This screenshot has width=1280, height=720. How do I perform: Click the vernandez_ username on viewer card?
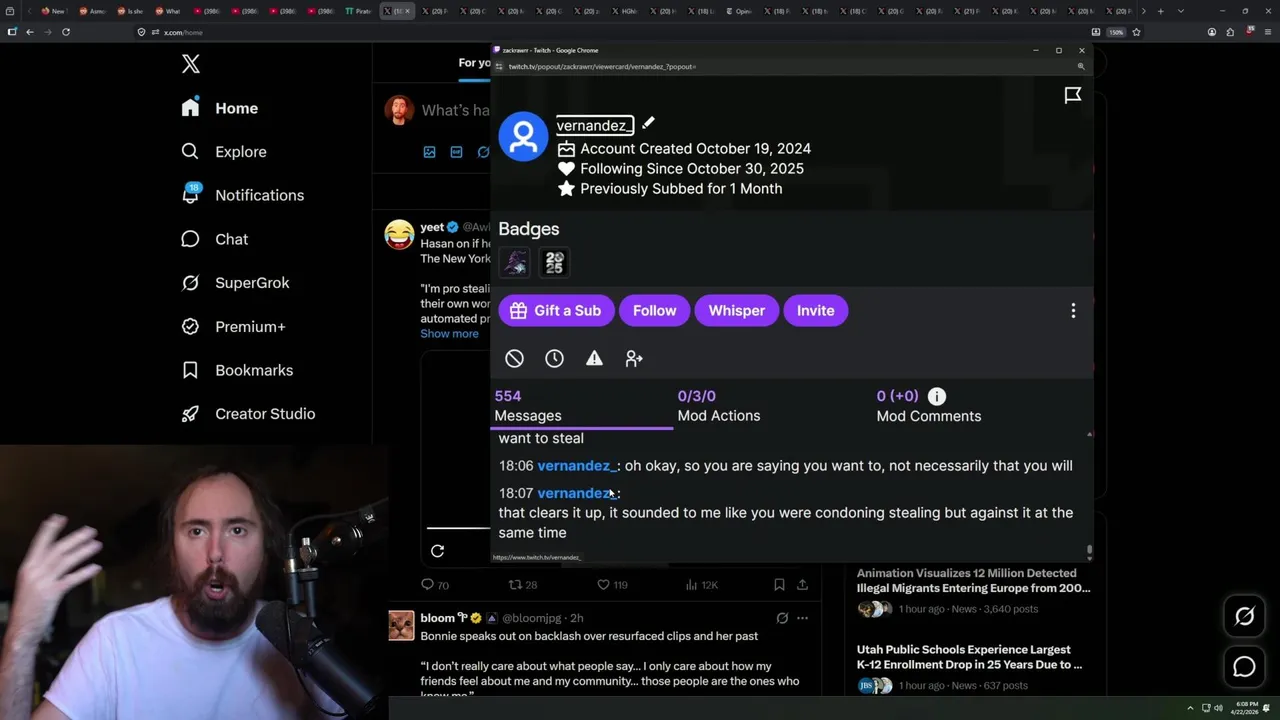pos(594,125)
